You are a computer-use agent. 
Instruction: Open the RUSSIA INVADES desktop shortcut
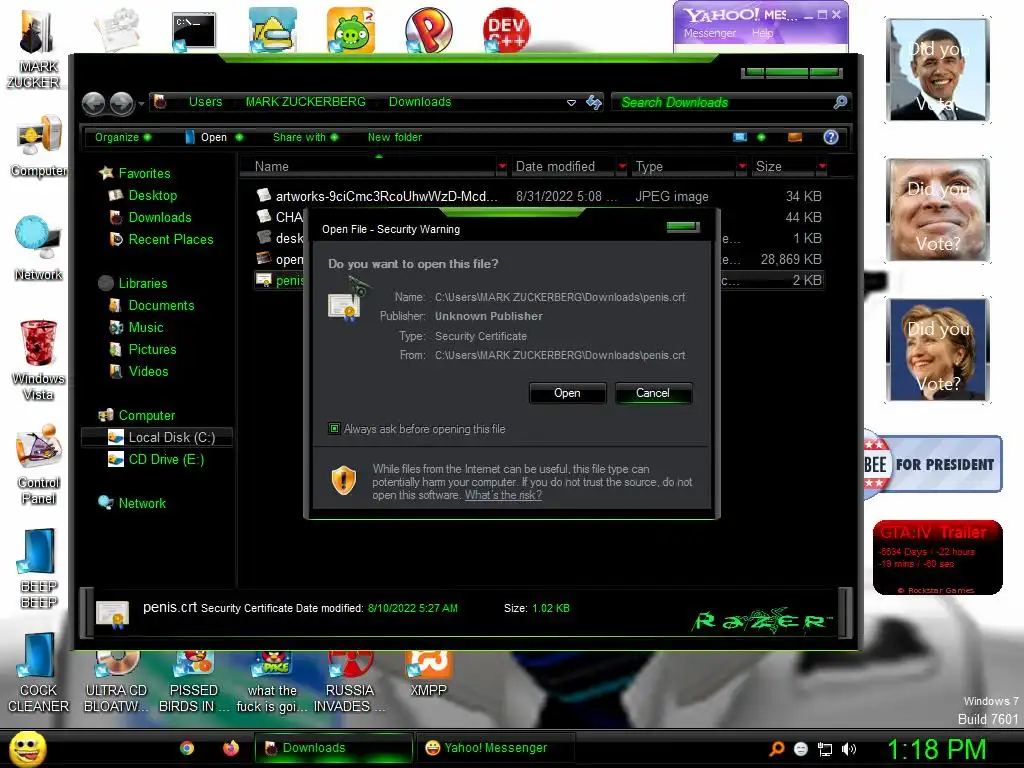[350, 682]
